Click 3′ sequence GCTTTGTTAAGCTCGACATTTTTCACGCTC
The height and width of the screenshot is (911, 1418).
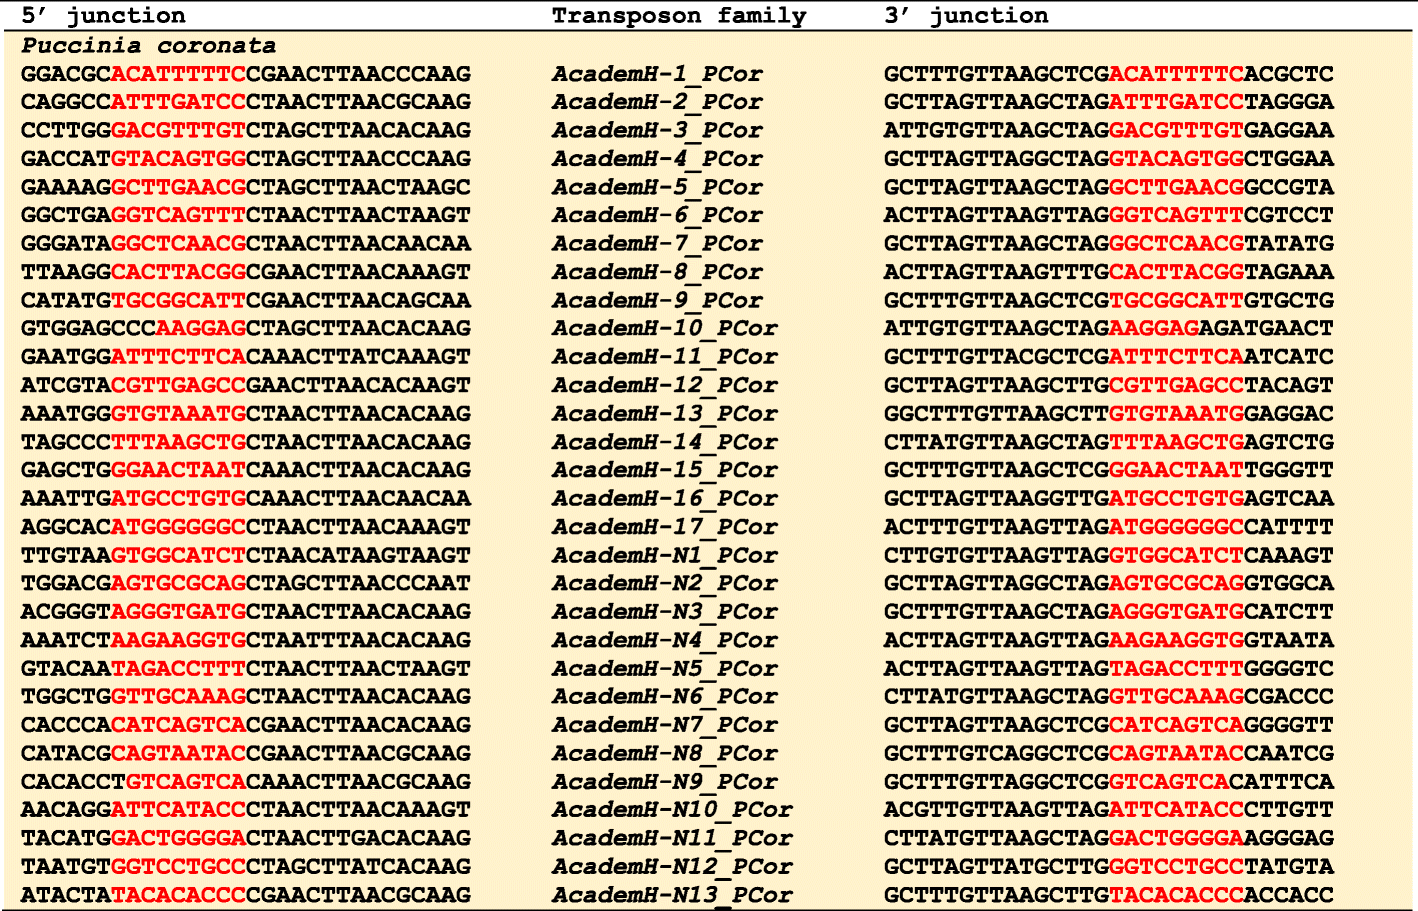click(x=1109, y=74)
